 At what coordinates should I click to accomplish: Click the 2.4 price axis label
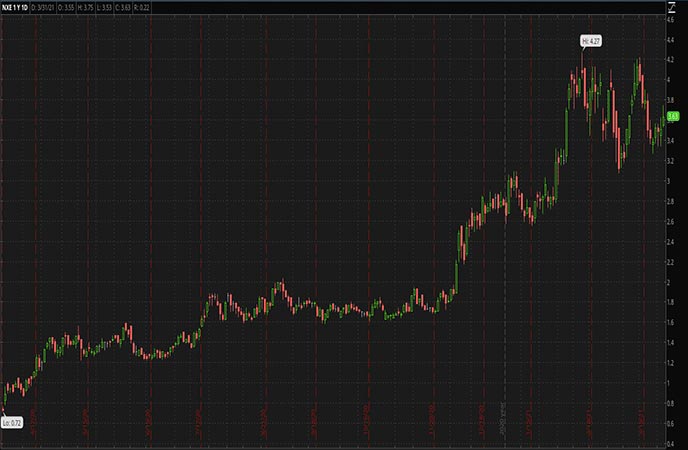click(x=671, y=242)
